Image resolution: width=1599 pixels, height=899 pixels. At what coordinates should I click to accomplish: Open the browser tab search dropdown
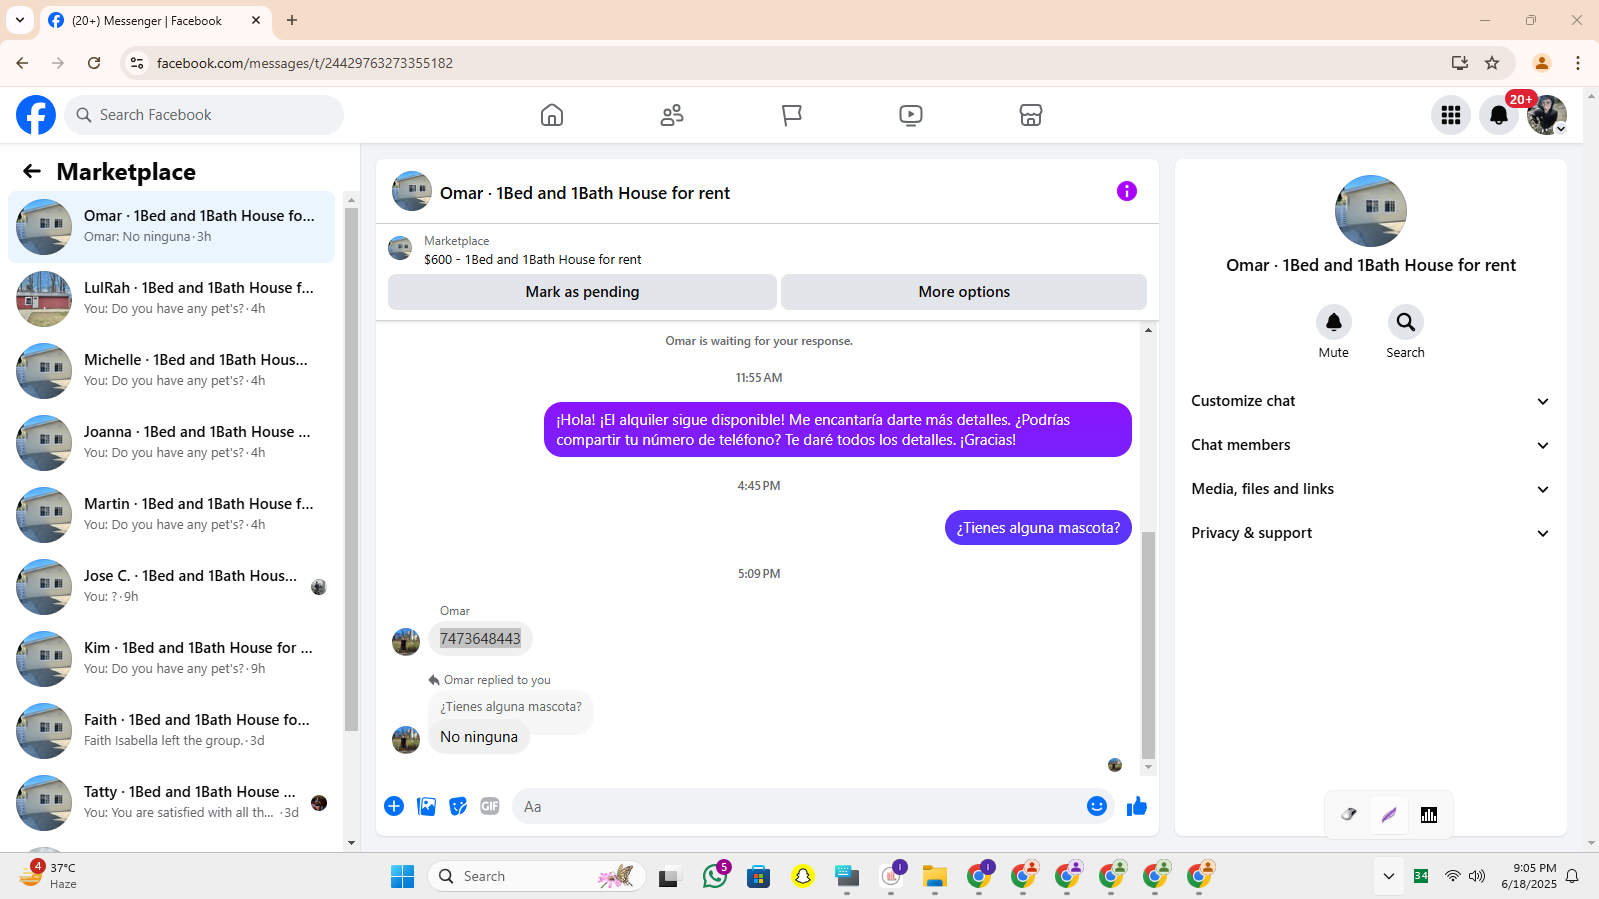pyautogui.click(x=20, y=20)
